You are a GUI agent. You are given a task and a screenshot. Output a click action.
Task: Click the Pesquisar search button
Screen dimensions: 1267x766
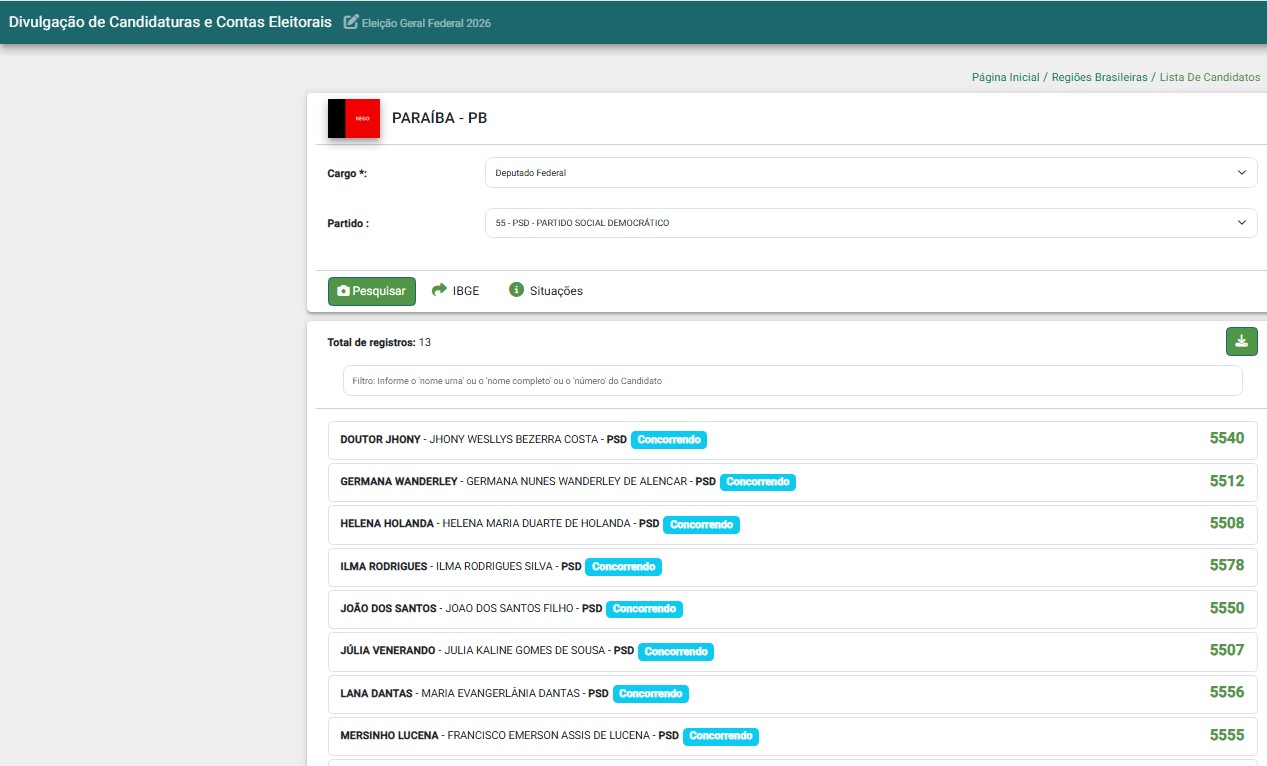coord(372,291)
